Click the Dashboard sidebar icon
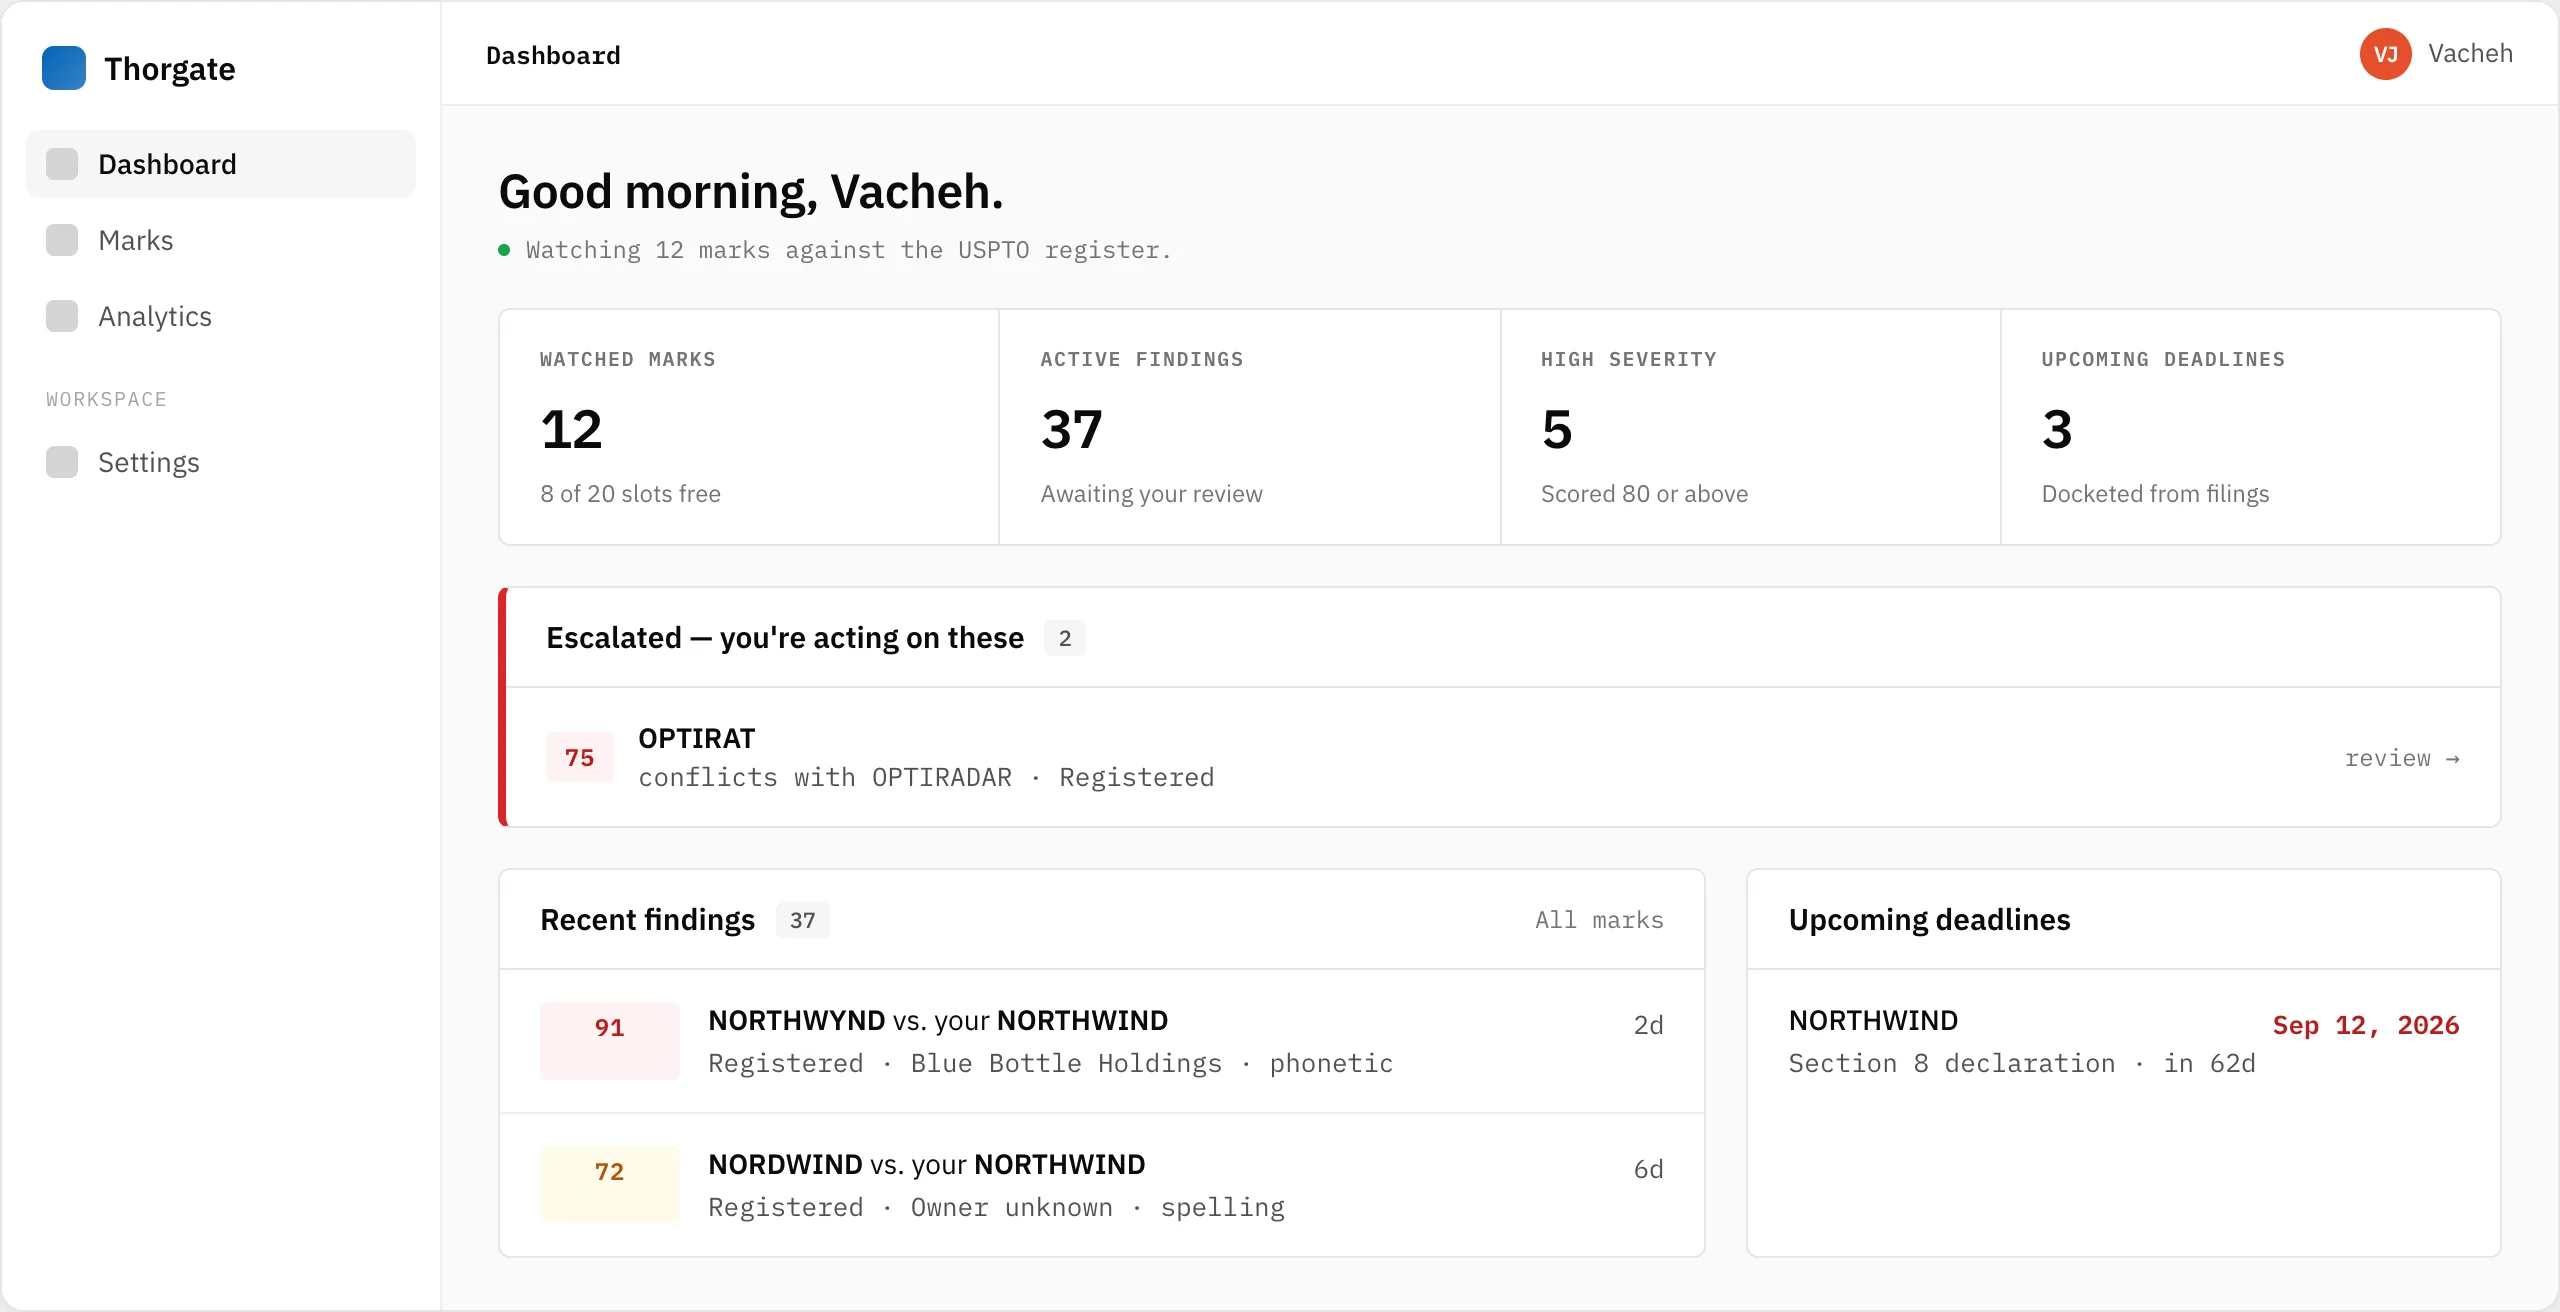Viewport: 2560px width, 1312px height. tap(62, 164)
